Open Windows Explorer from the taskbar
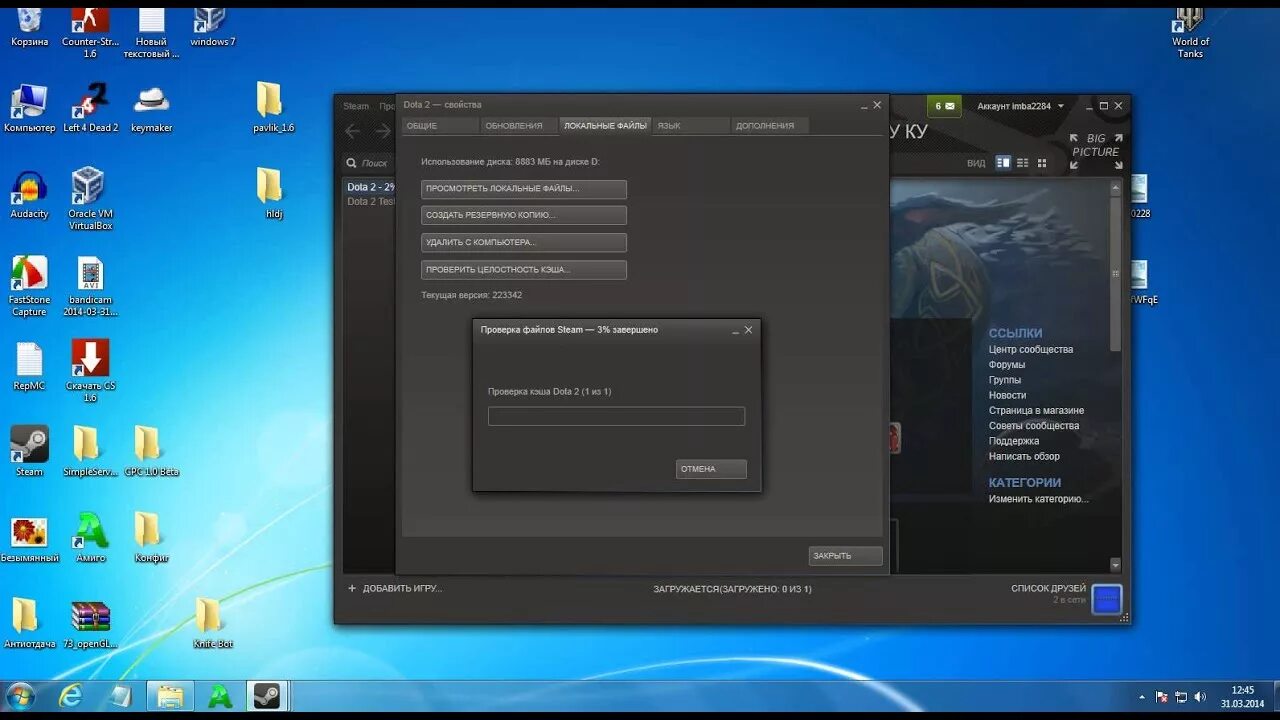This screenshot has height=720, width=1280. (x=171, y=696)
